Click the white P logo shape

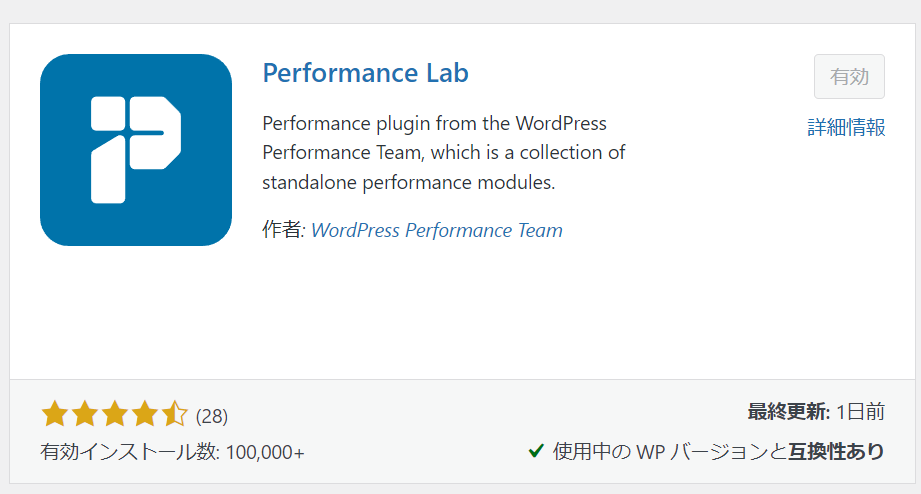(136, 150)
